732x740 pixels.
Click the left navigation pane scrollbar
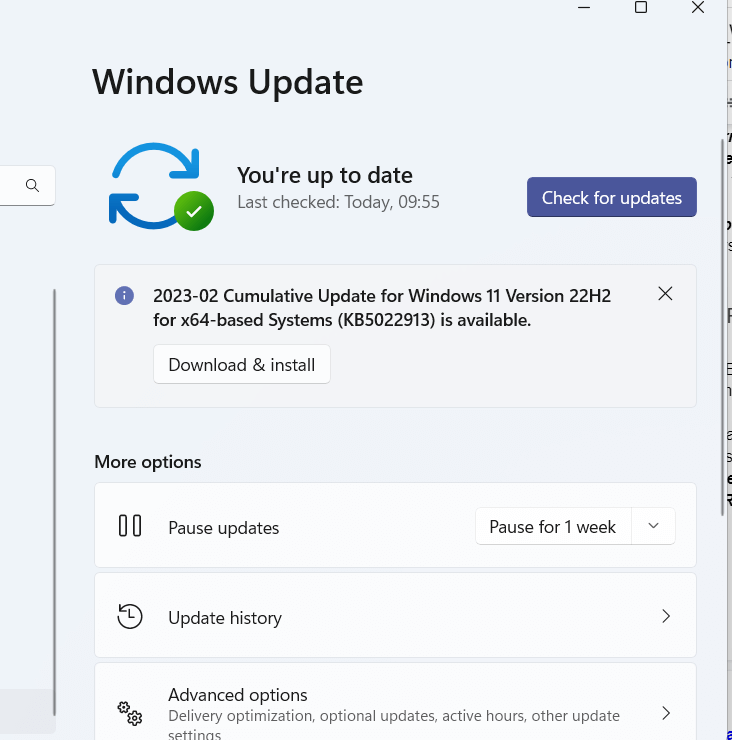click(54, 502)
